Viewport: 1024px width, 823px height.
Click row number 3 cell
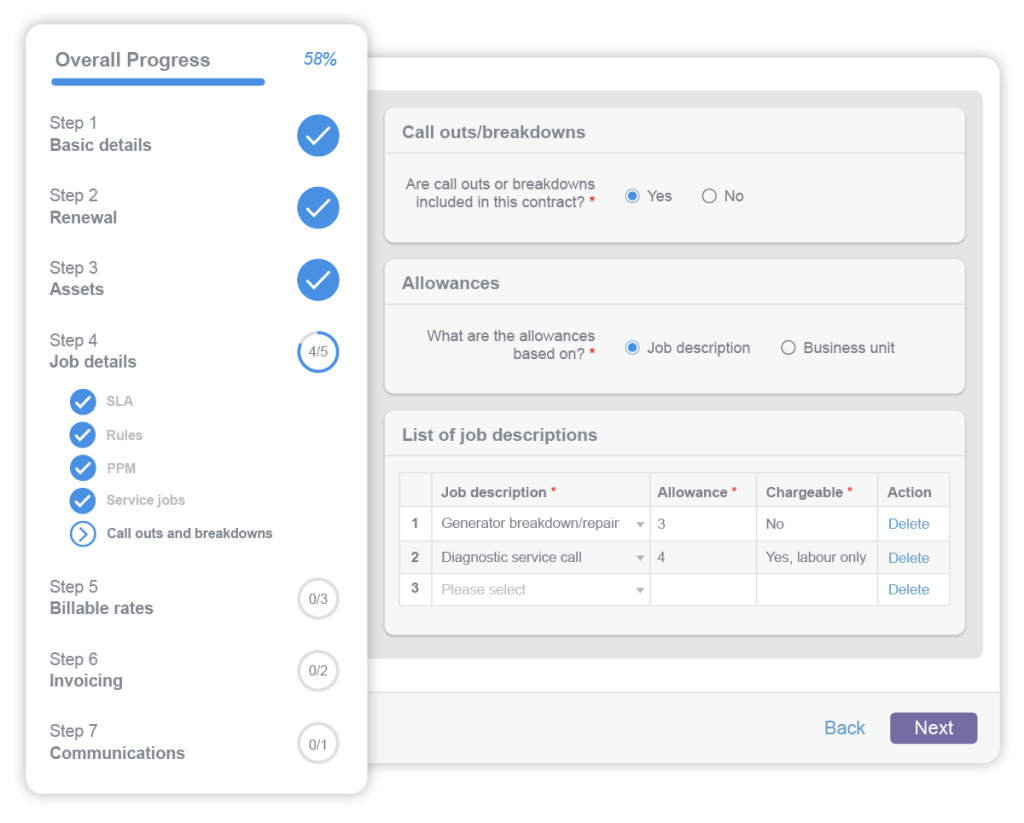(415, 590)
